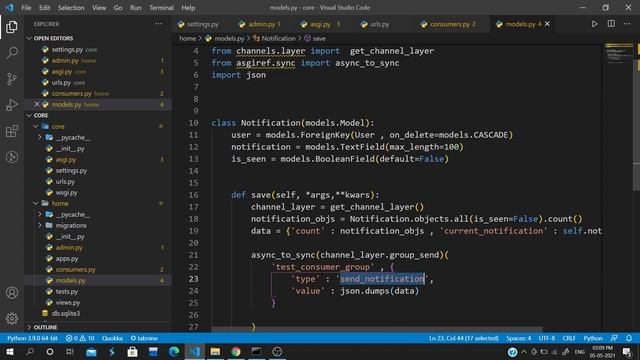Click home in the breadcrumb

tap(187, 38)
